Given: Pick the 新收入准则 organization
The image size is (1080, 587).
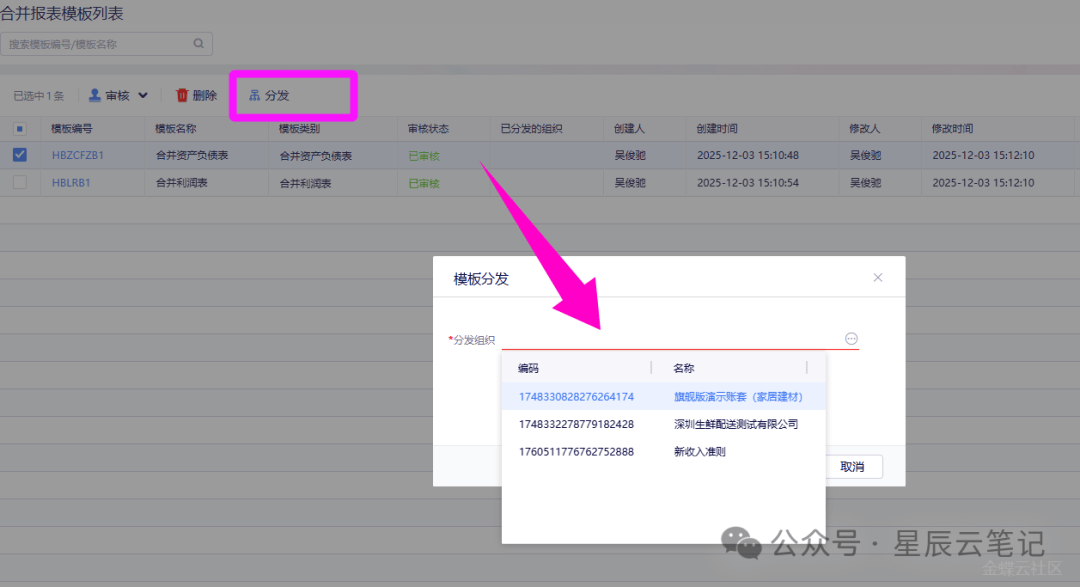Looking at the screenshot, I should 699,451.
